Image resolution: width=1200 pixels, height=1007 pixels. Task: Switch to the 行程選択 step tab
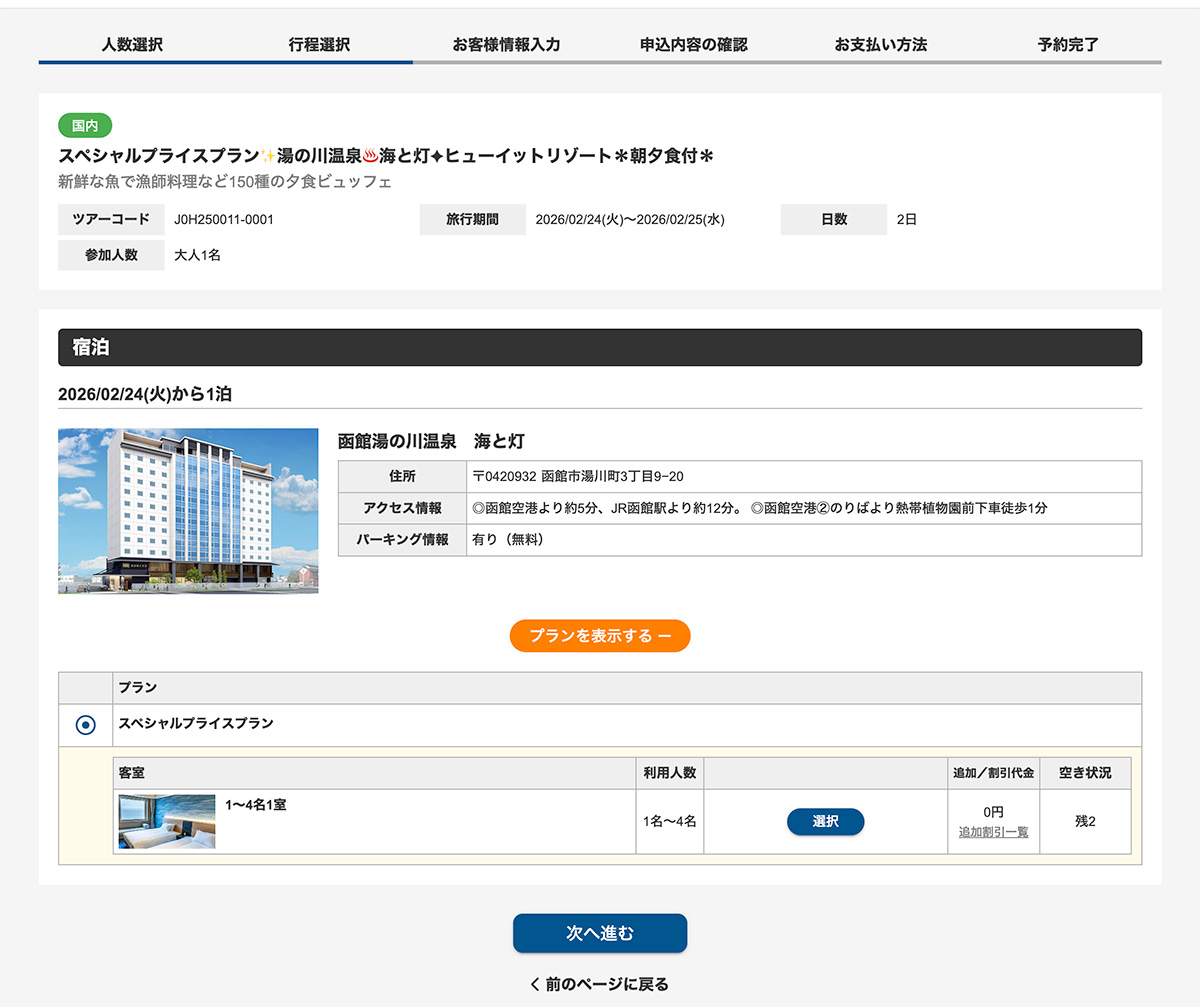[319, 45]
